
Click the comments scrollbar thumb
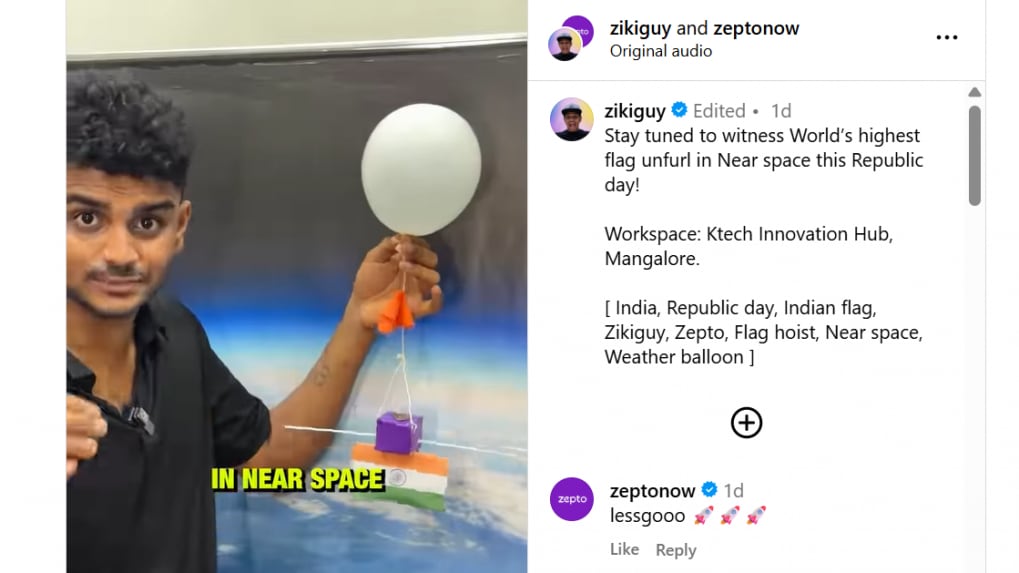(974, 156)
